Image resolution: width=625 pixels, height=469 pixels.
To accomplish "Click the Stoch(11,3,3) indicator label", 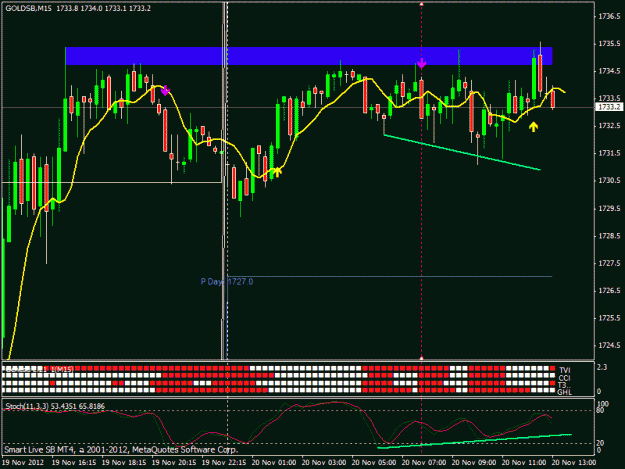I will [55, 406].
